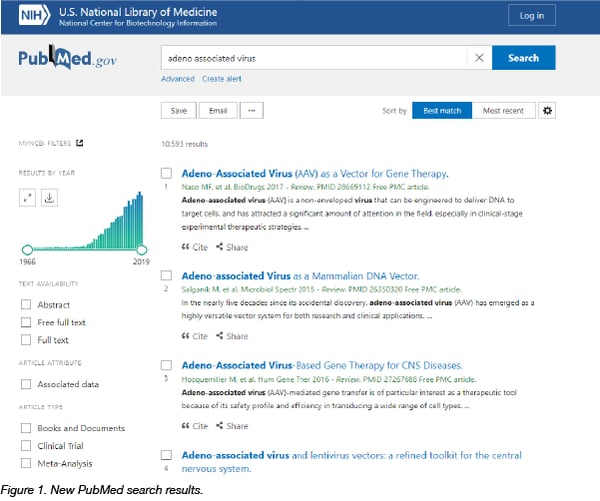
Task: Click the Search button
Action: 523,58
